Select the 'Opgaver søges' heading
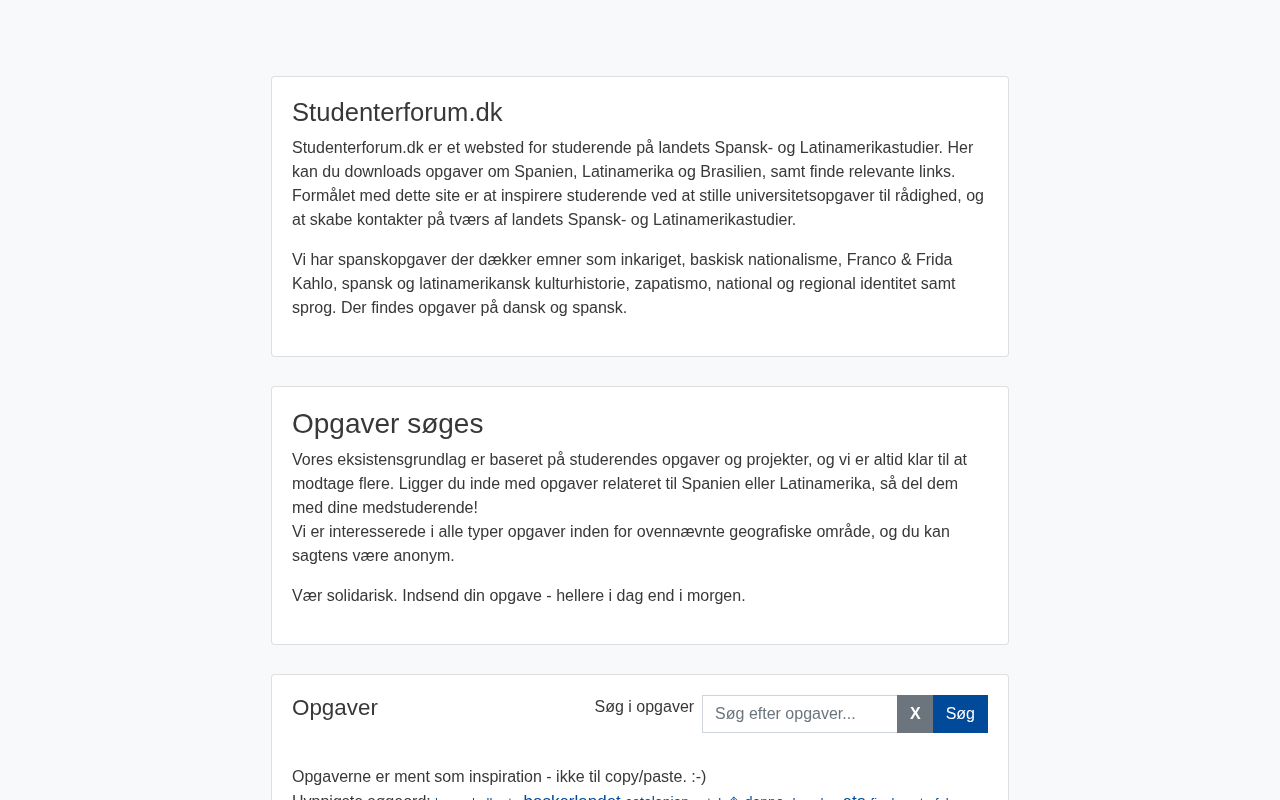 [x=387, y=424]
